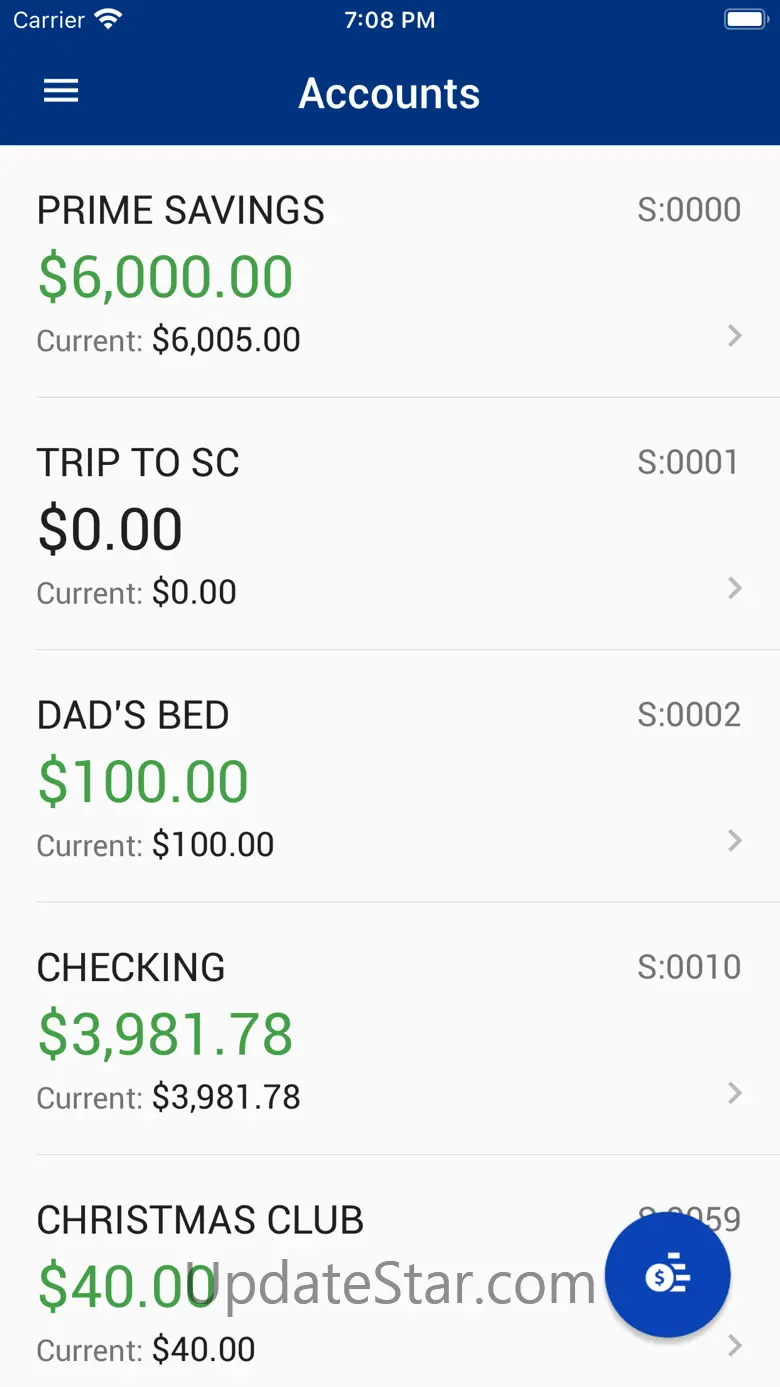This screenshot has width=780, height=1387.
Task: Tap the Accounts header title
Action: [x=389, y=94]
